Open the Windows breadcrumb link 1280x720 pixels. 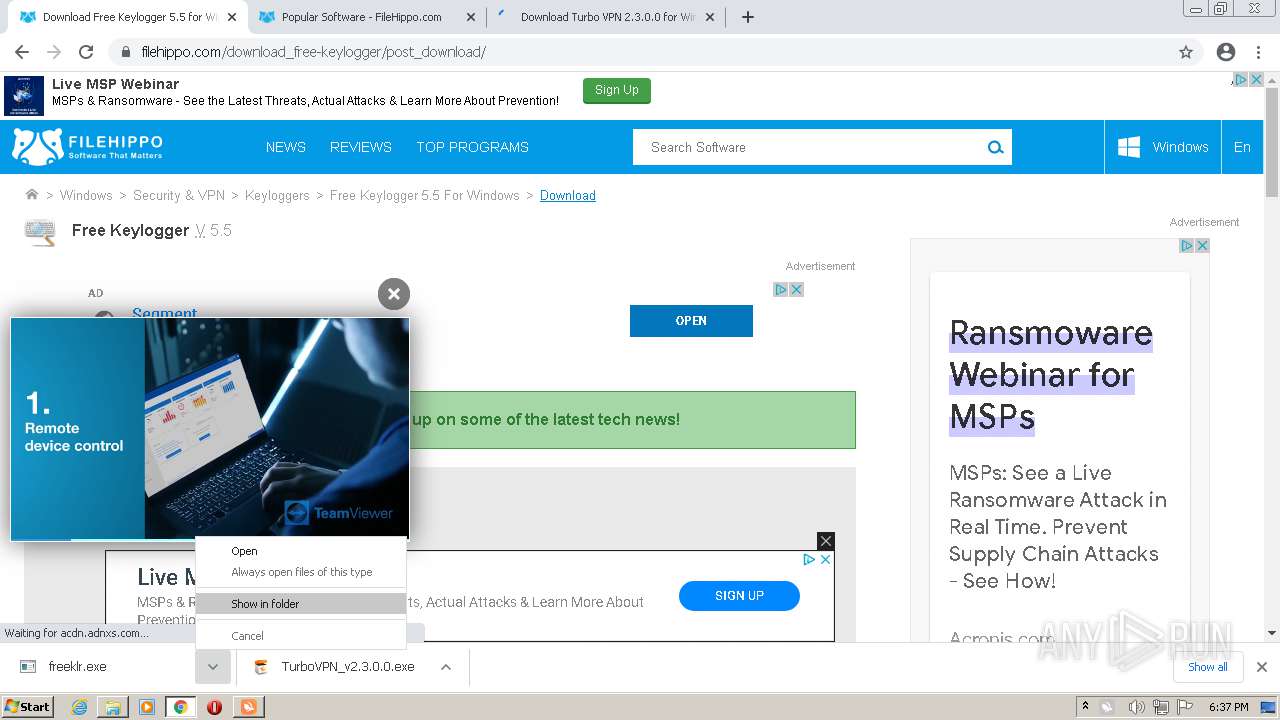(86, 195)
